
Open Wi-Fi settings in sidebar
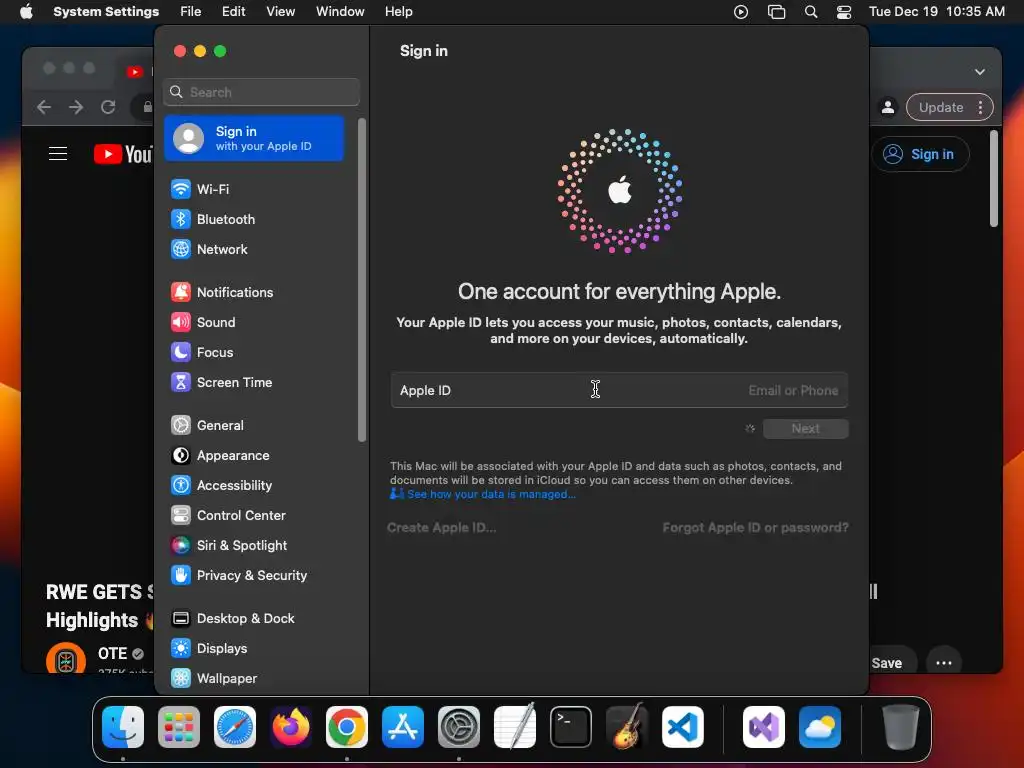(x=255, y=189)
